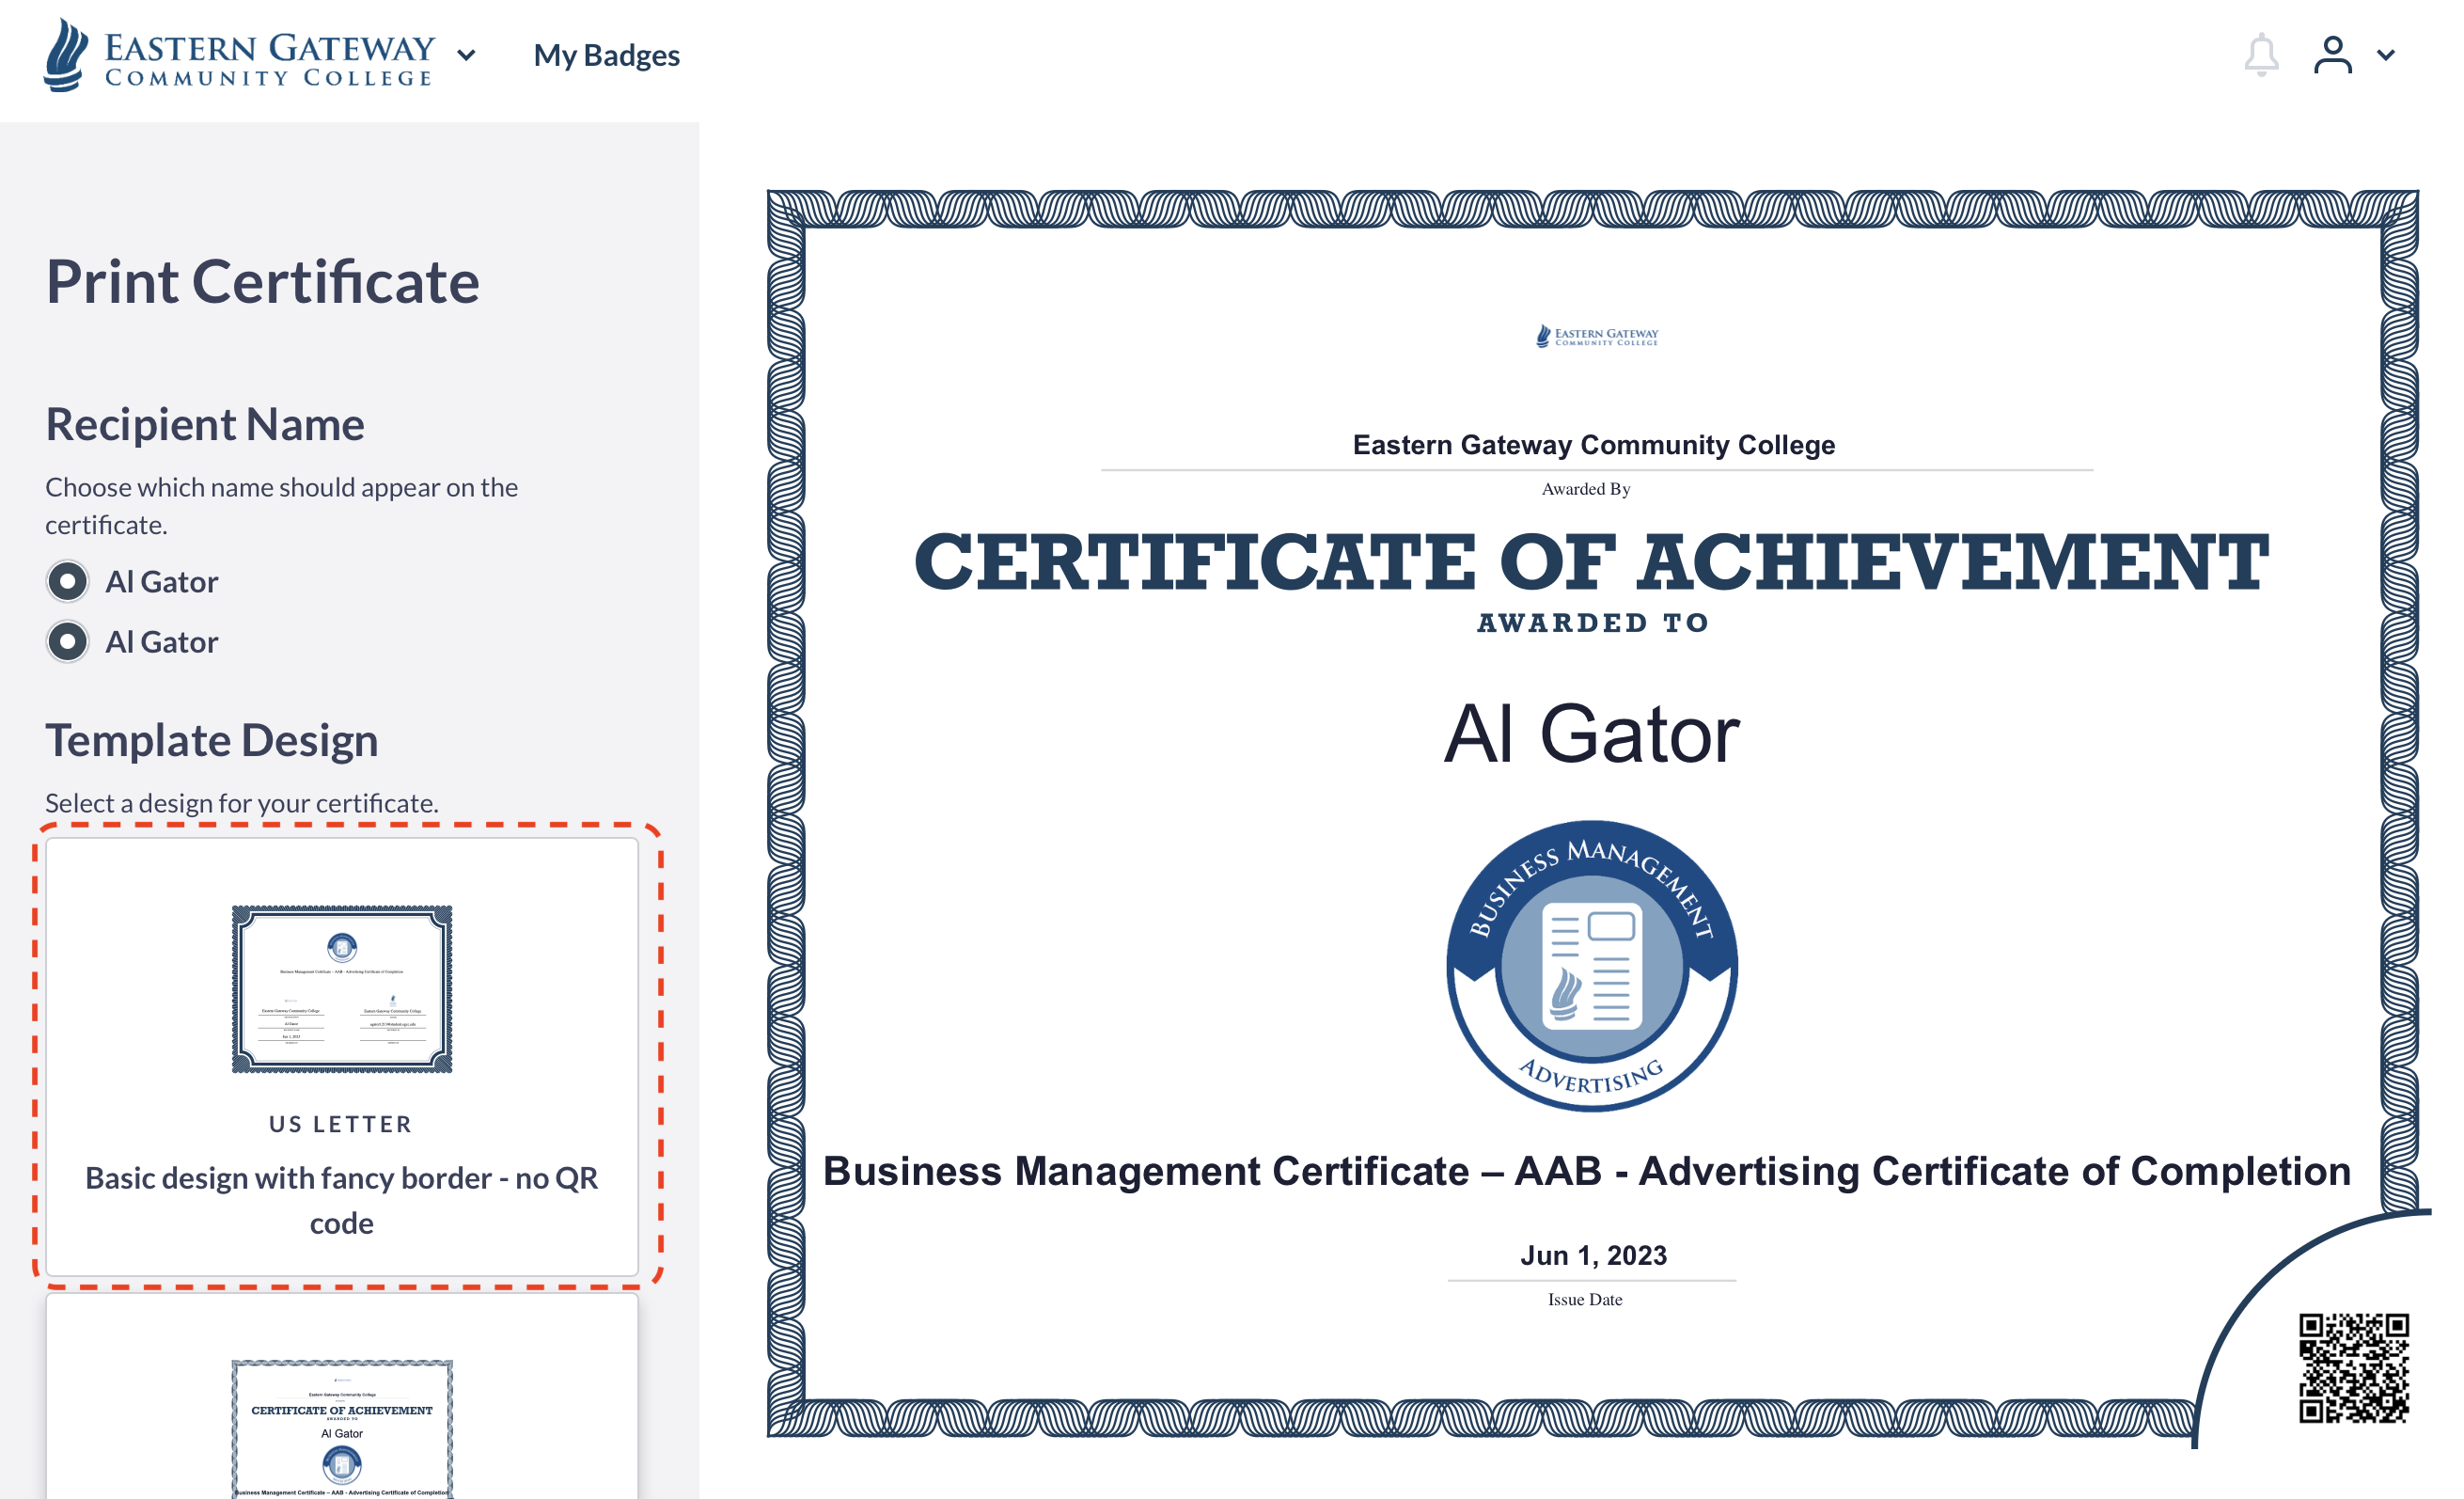The height and width of the screenshot is (1499, 2464).
Task: Select the second Al Gator radio option
Action: point(68,641)
